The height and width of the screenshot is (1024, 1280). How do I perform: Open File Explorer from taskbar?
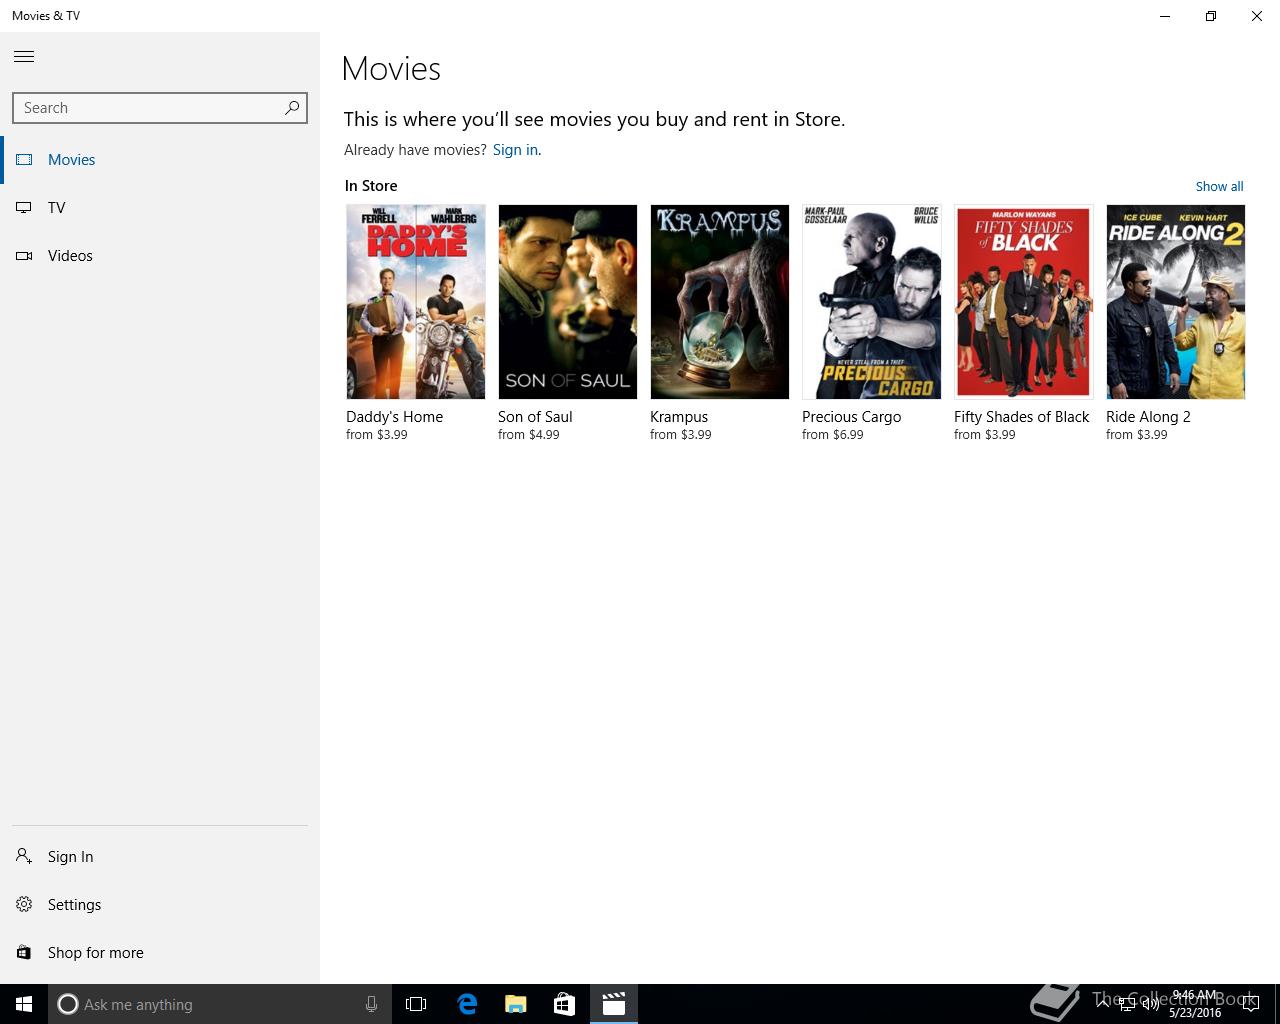516,1004
